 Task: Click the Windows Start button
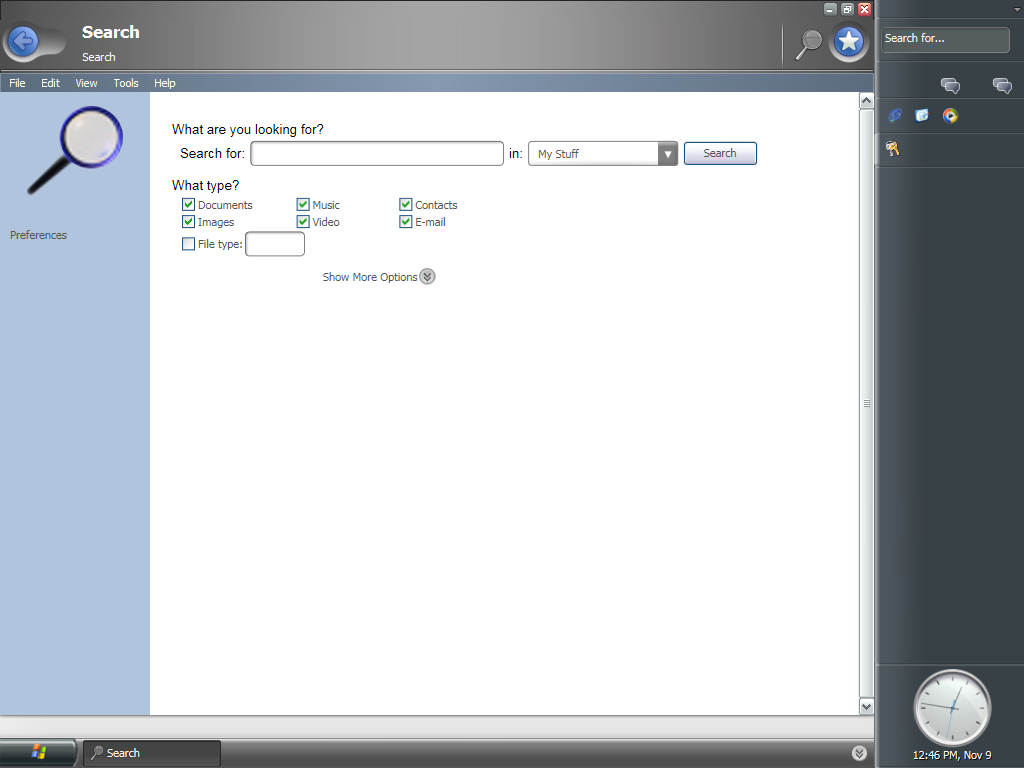click(39, 752)
